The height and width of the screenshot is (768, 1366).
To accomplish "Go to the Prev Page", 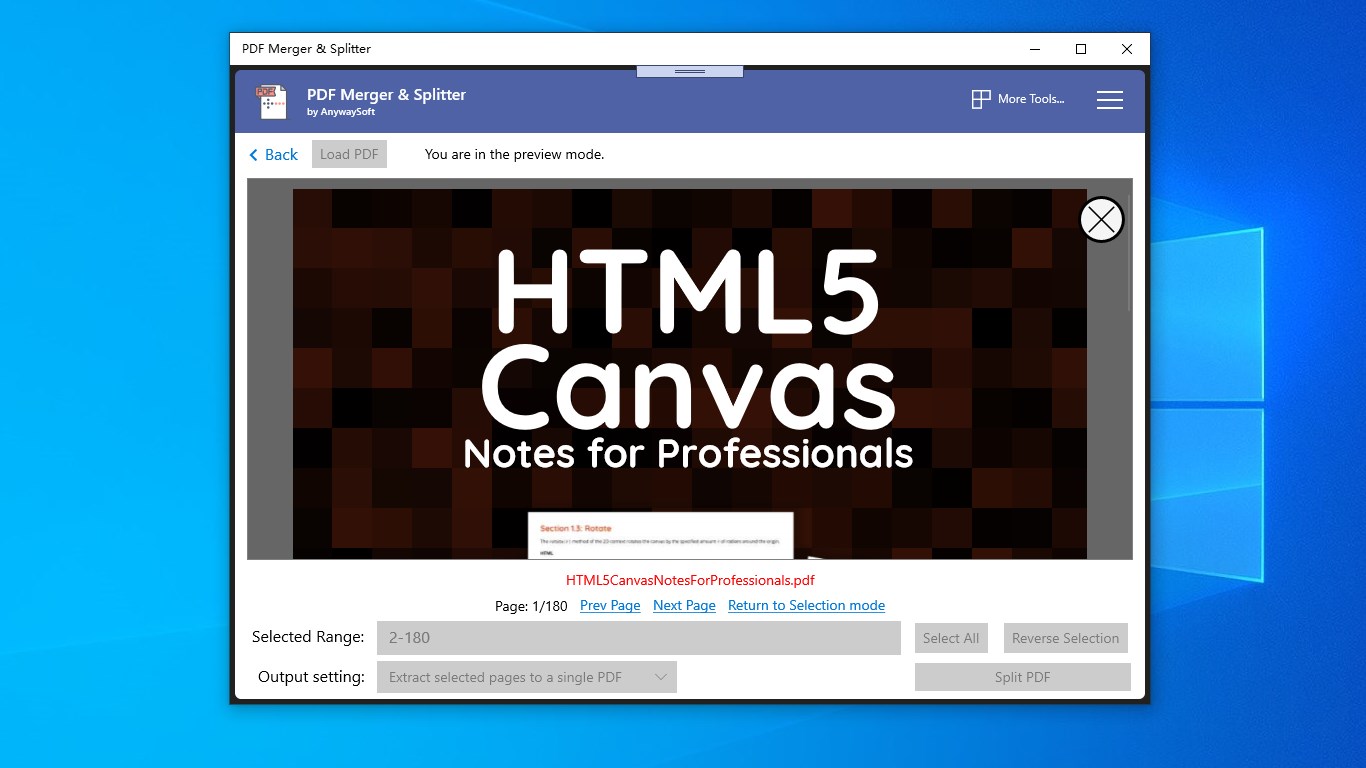I will (x=610, y=605).
